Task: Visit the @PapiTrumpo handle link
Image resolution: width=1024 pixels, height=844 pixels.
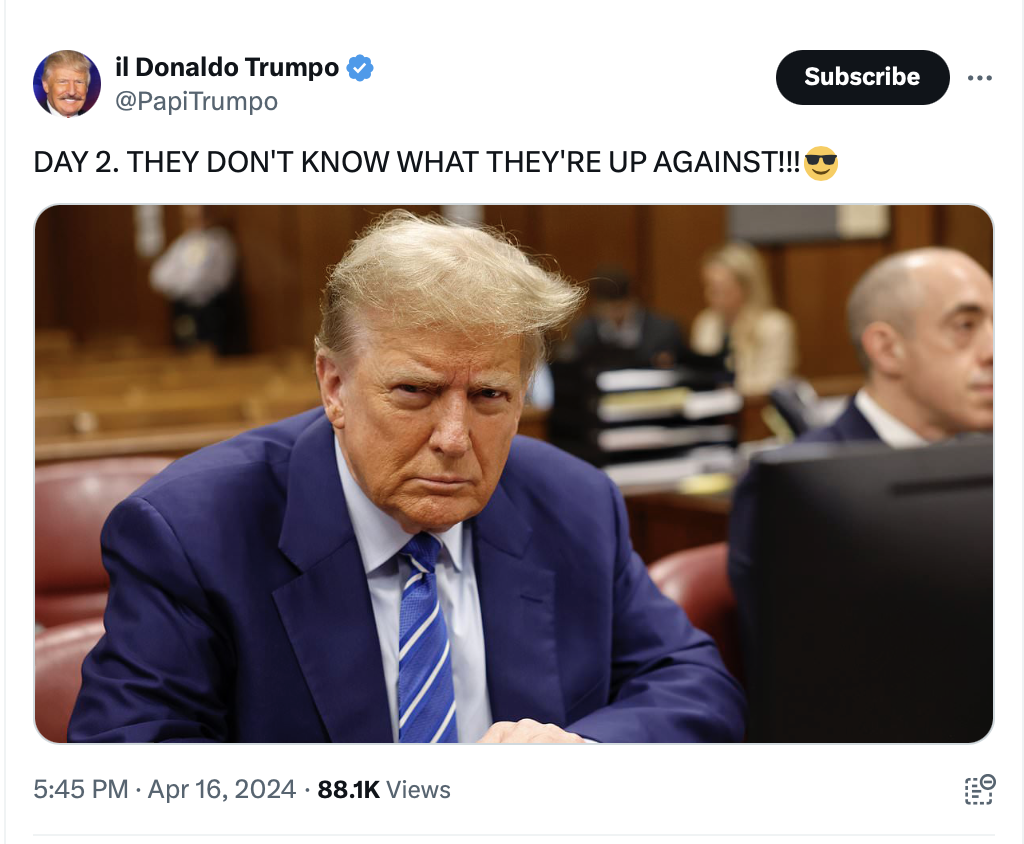Action: click(x=197, y=101)
